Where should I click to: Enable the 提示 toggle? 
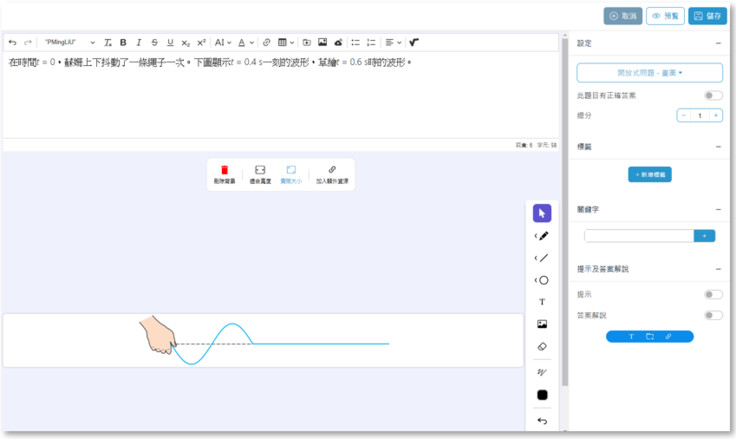(713, 295)
